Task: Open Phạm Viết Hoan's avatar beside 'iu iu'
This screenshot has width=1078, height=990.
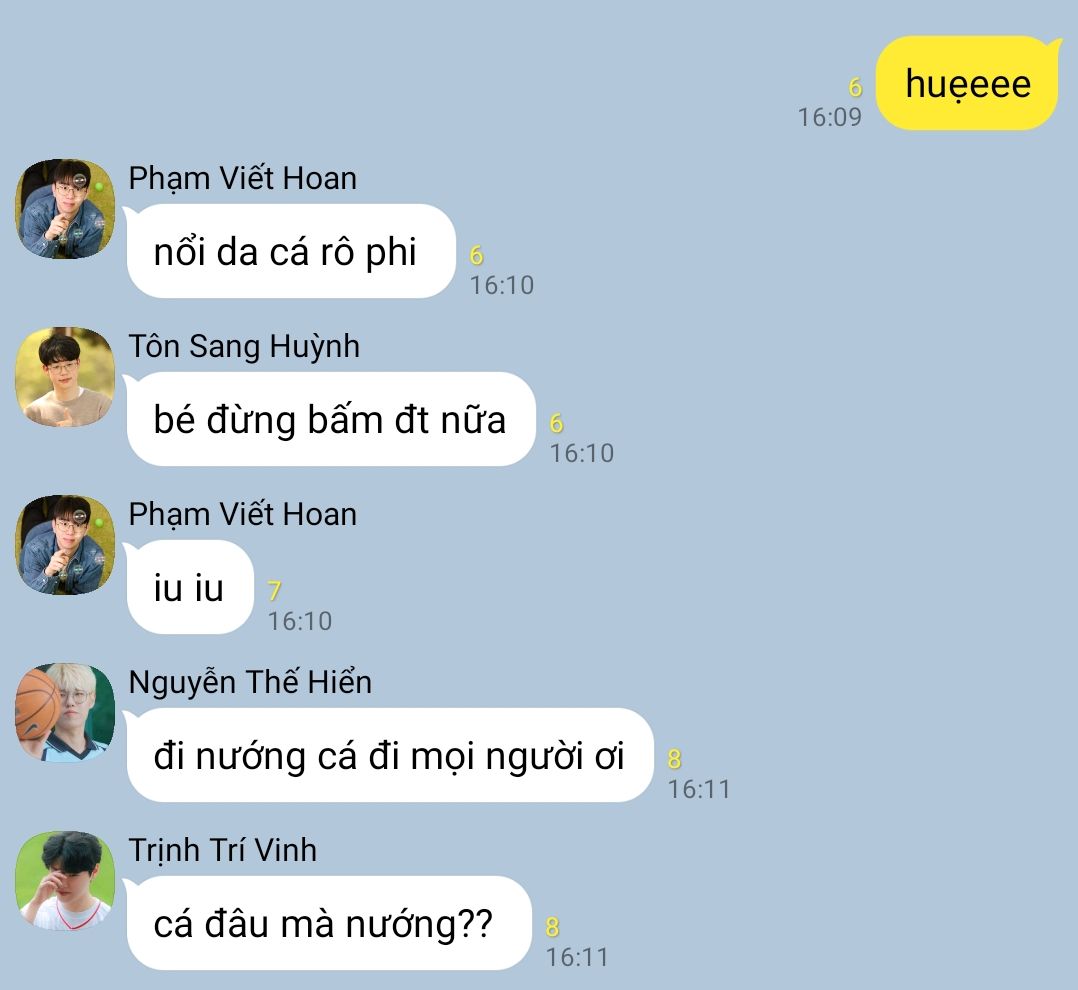Action: click(x=65, y=545)
